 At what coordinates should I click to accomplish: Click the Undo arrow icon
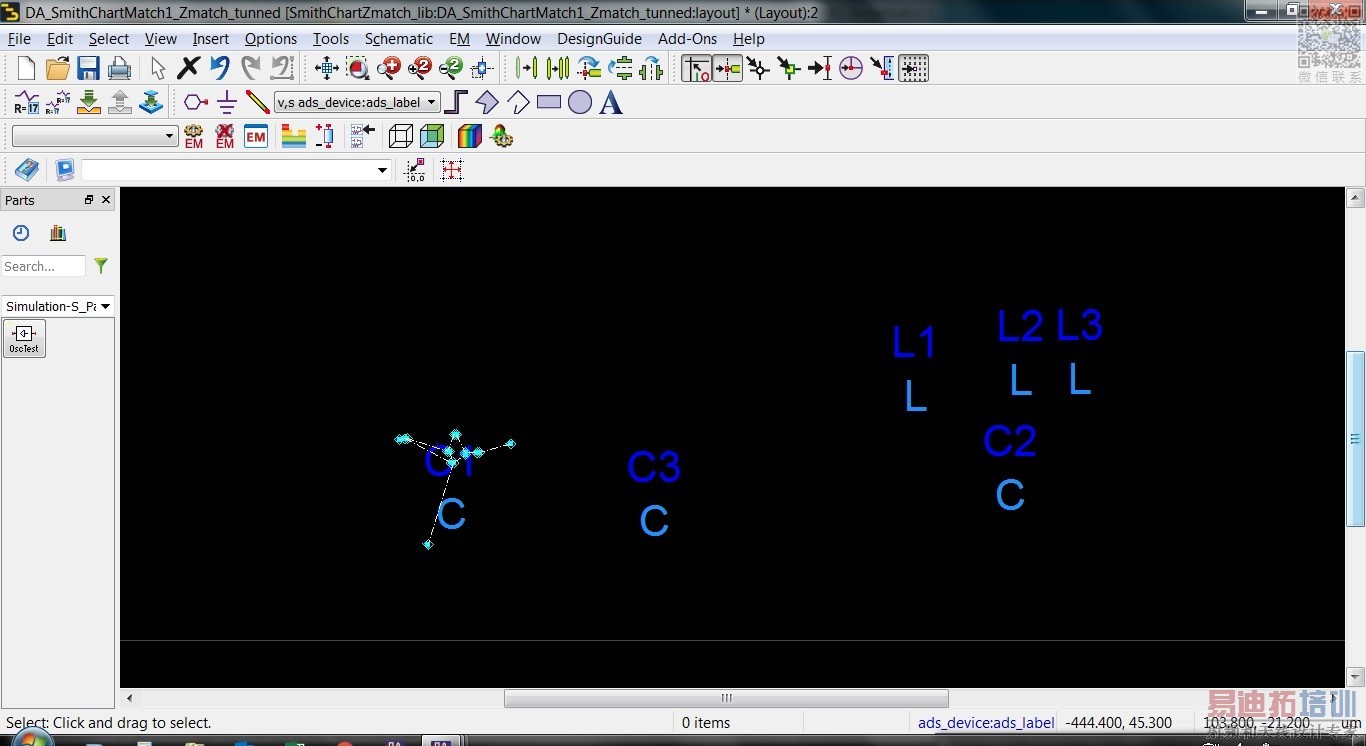220,69
